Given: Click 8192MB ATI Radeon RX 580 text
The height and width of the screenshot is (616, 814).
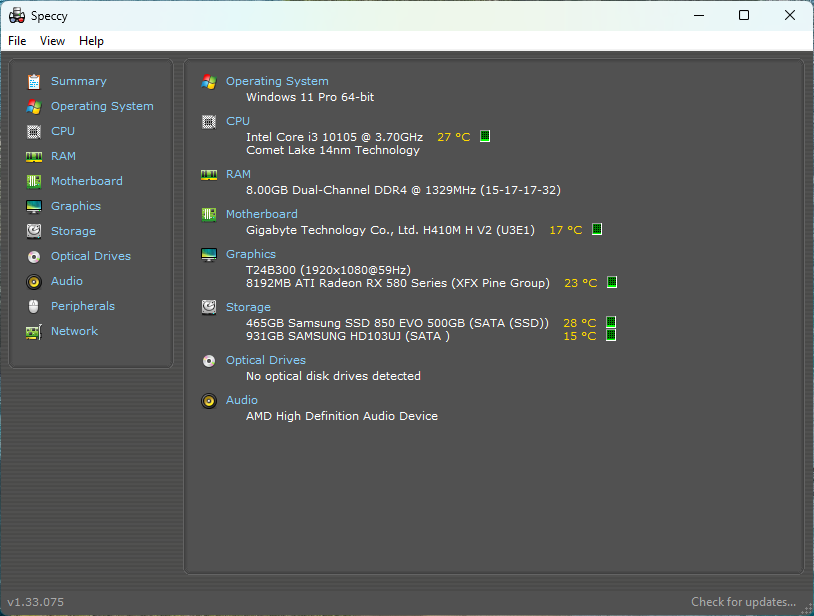Looking at the screenshot, I should click(x=398, y=283).
